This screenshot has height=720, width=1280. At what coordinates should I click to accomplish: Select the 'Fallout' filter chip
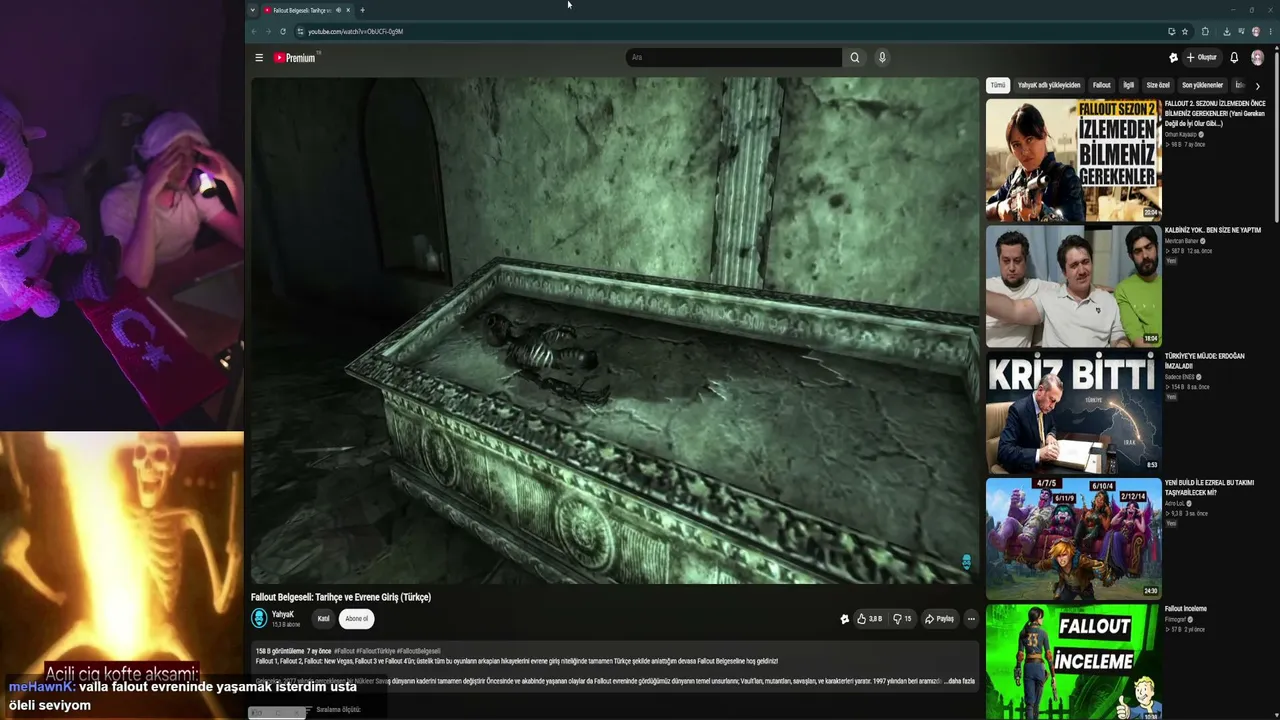coord(1102,86)
